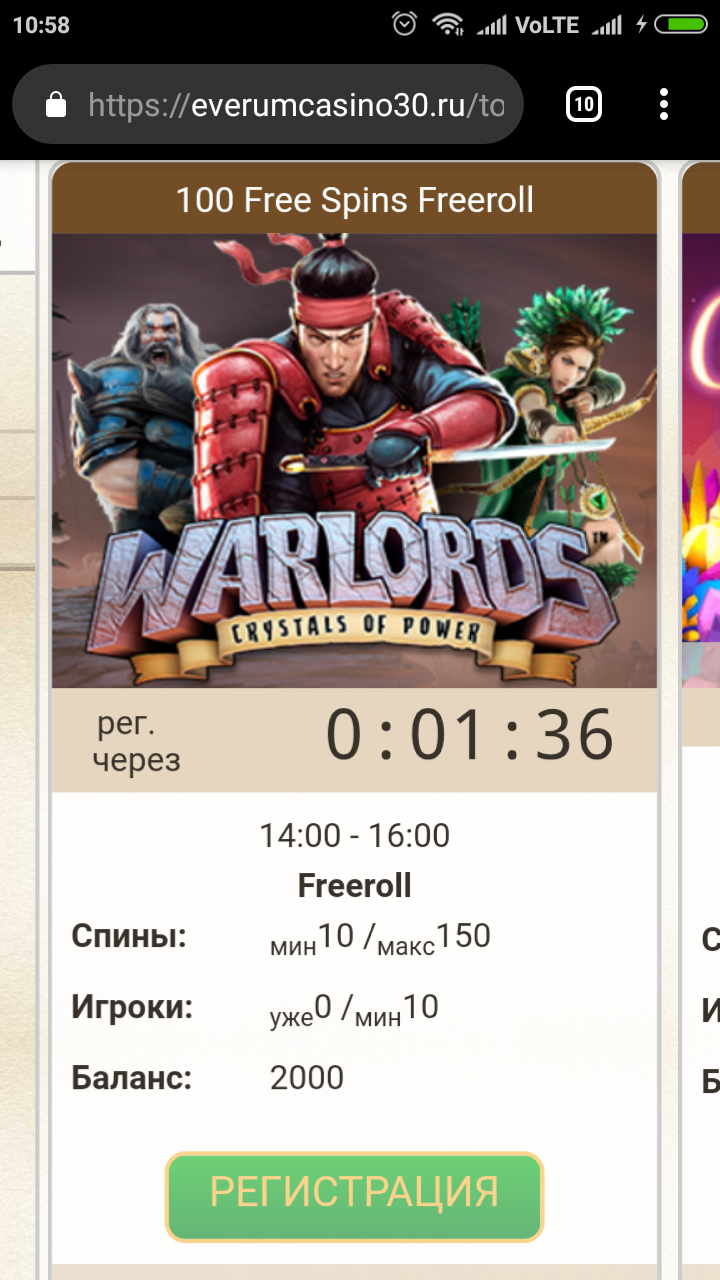Tap the 0:01:36 registration countdown timer
The height and width of the screenshot is (1280, 720).
470,736
